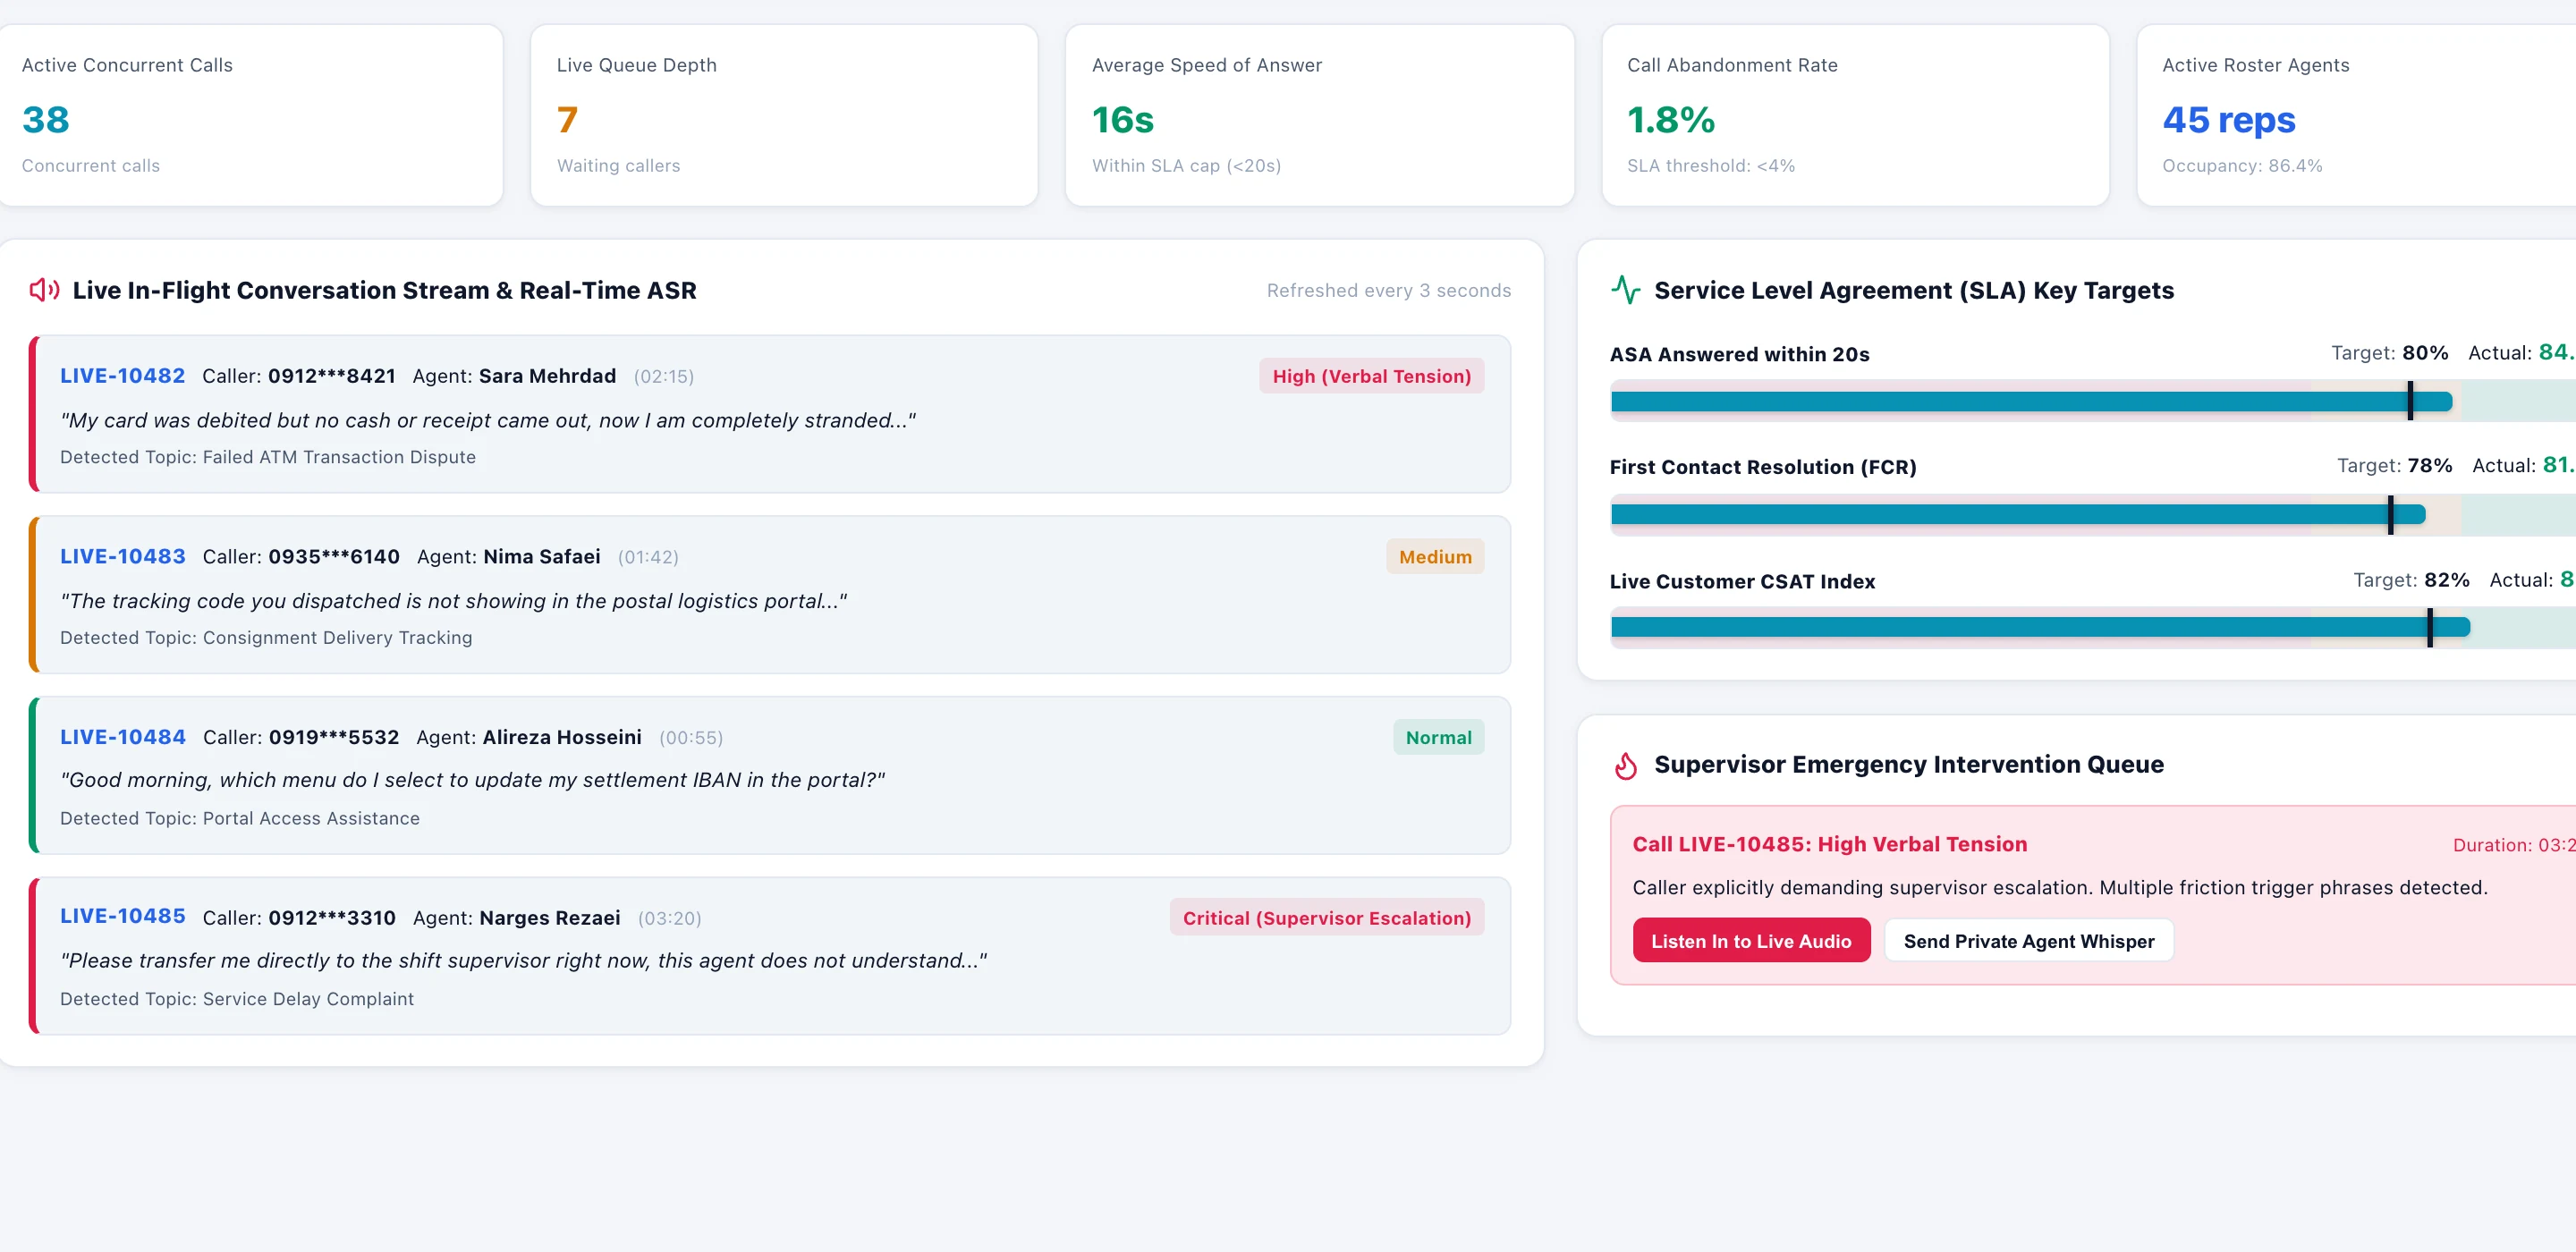Click caller number 0935***6140
Viewport: 2576px width, 1252px height.
point(334,557)
